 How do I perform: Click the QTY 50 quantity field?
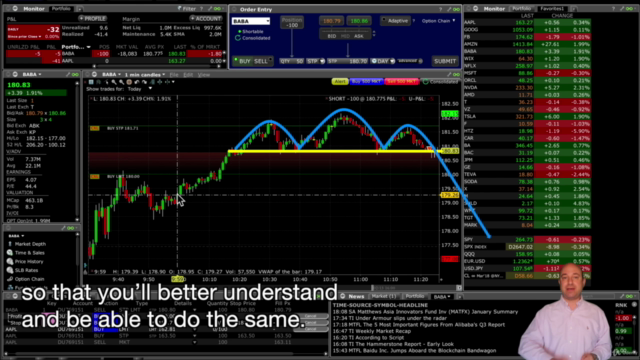(291, 61)
